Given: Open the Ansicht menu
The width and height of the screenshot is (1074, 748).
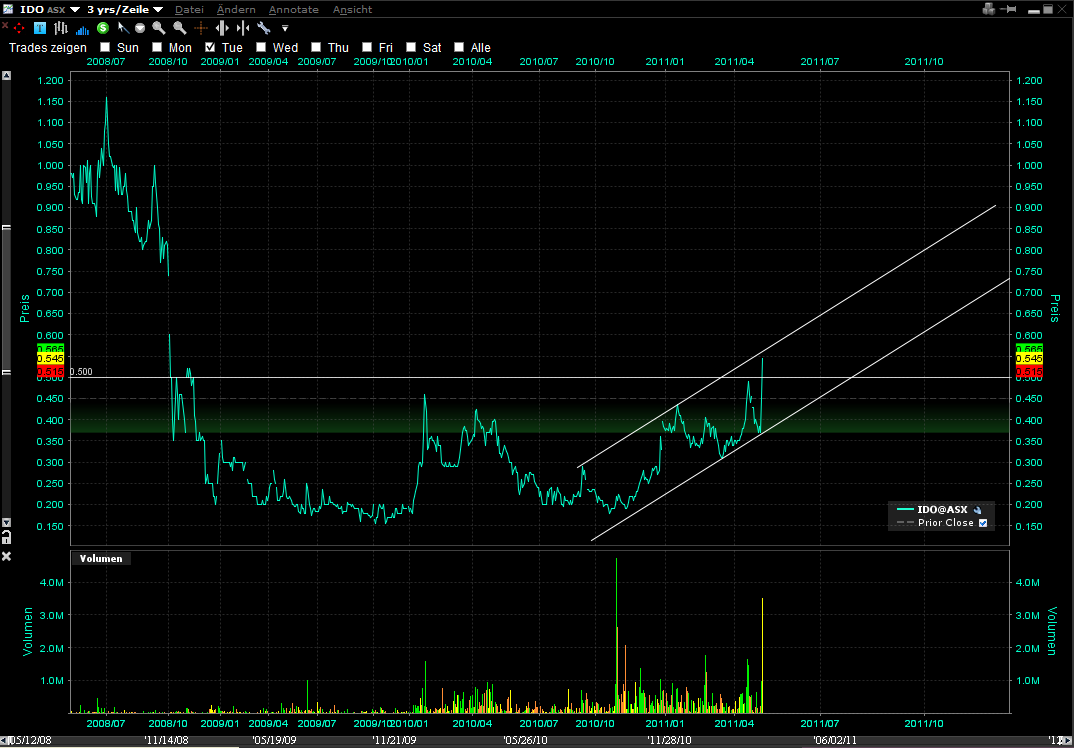Looking at the screenshot, I should pyautogui.click(x=353, y=10).
